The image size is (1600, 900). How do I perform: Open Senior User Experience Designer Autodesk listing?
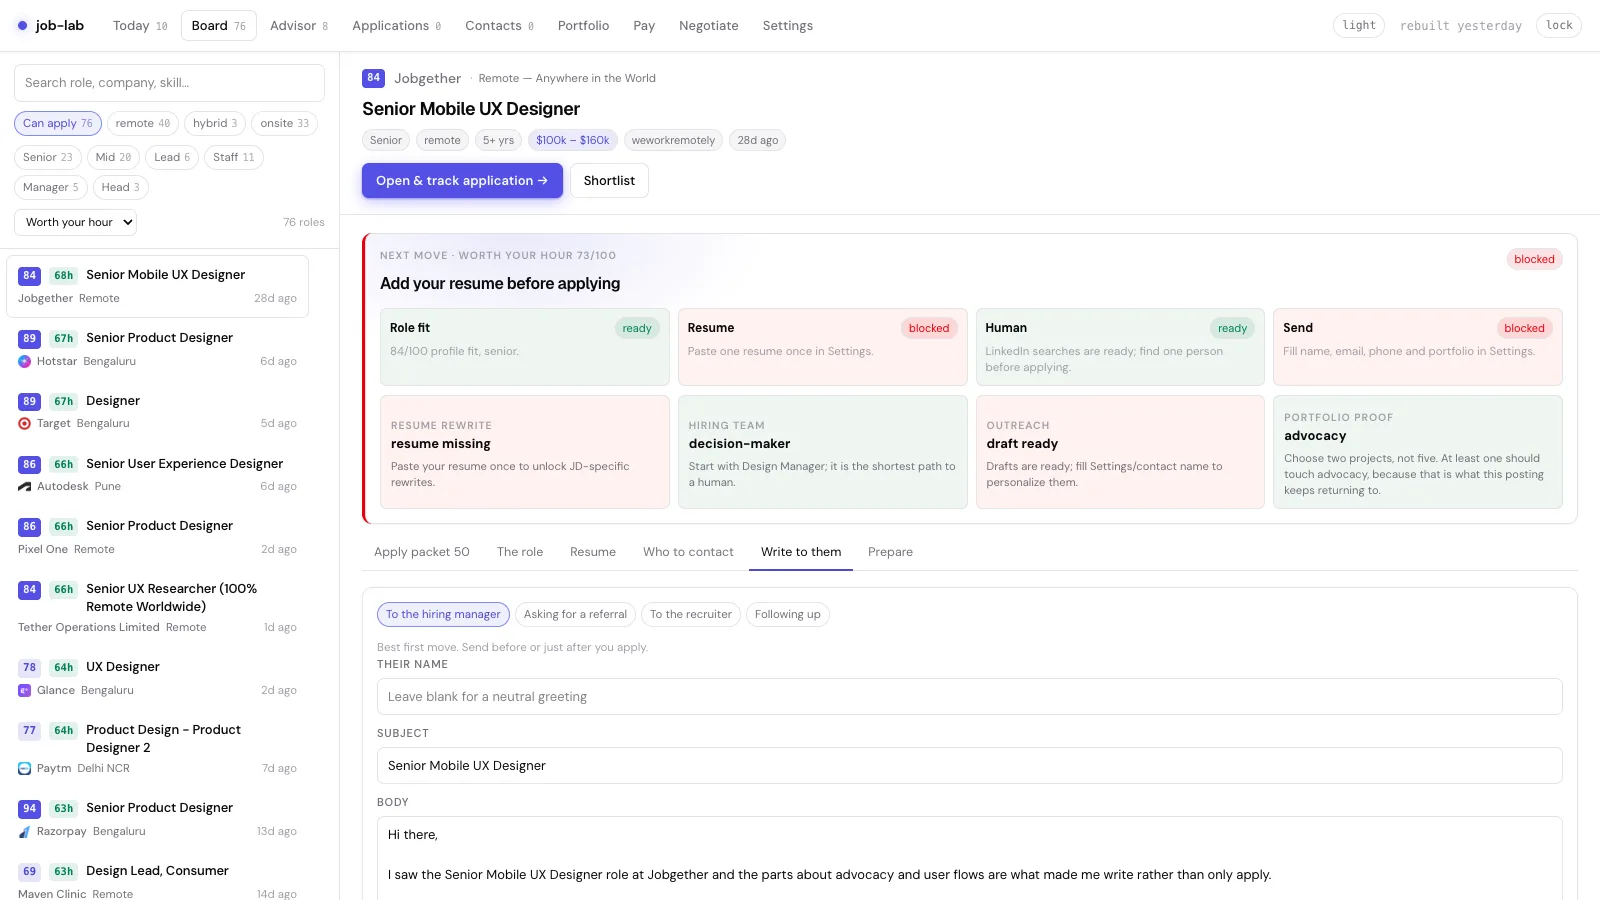coord(158,475)
